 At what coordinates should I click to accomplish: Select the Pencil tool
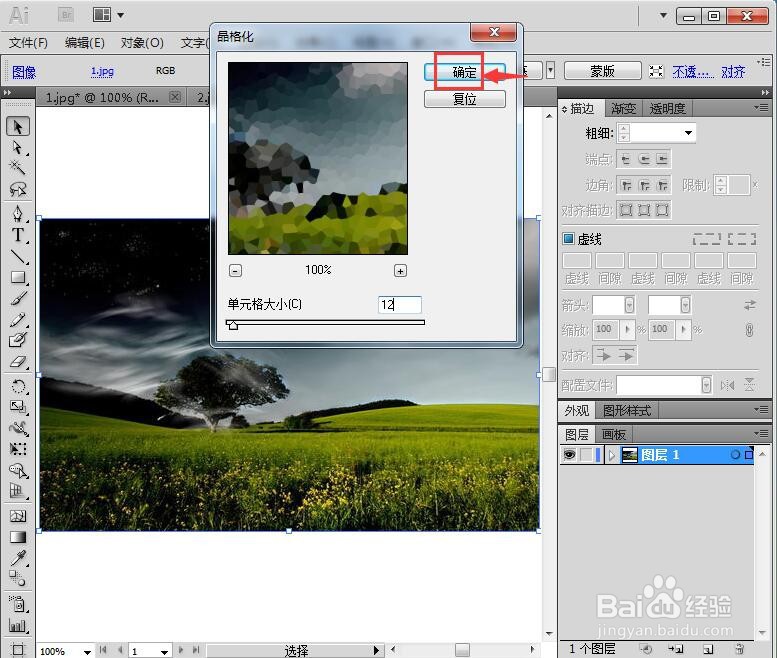click(18, 320)
